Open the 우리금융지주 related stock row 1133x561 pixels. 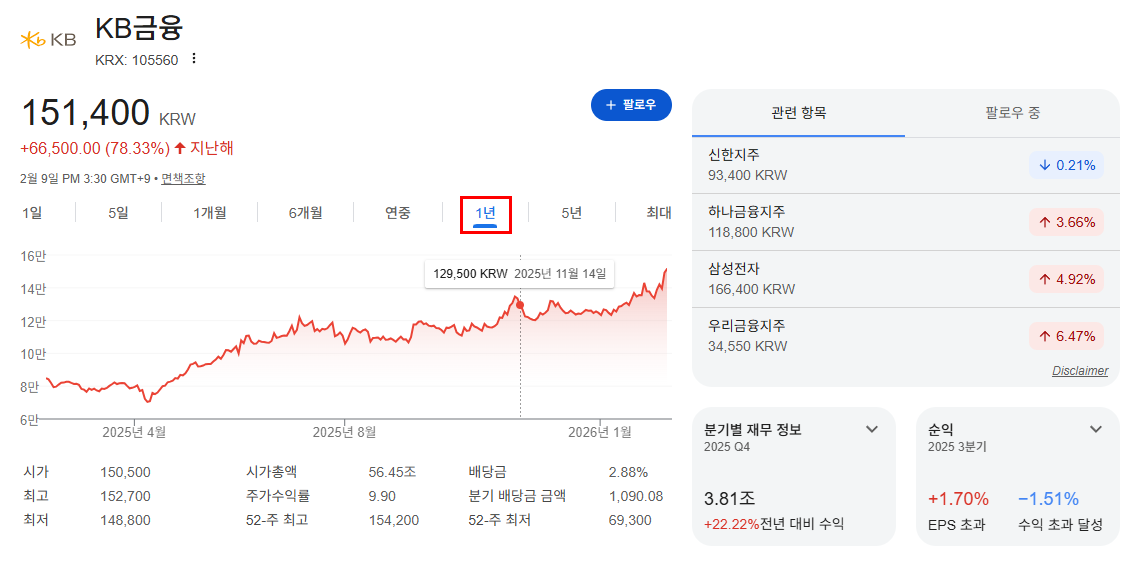point(905,335)
